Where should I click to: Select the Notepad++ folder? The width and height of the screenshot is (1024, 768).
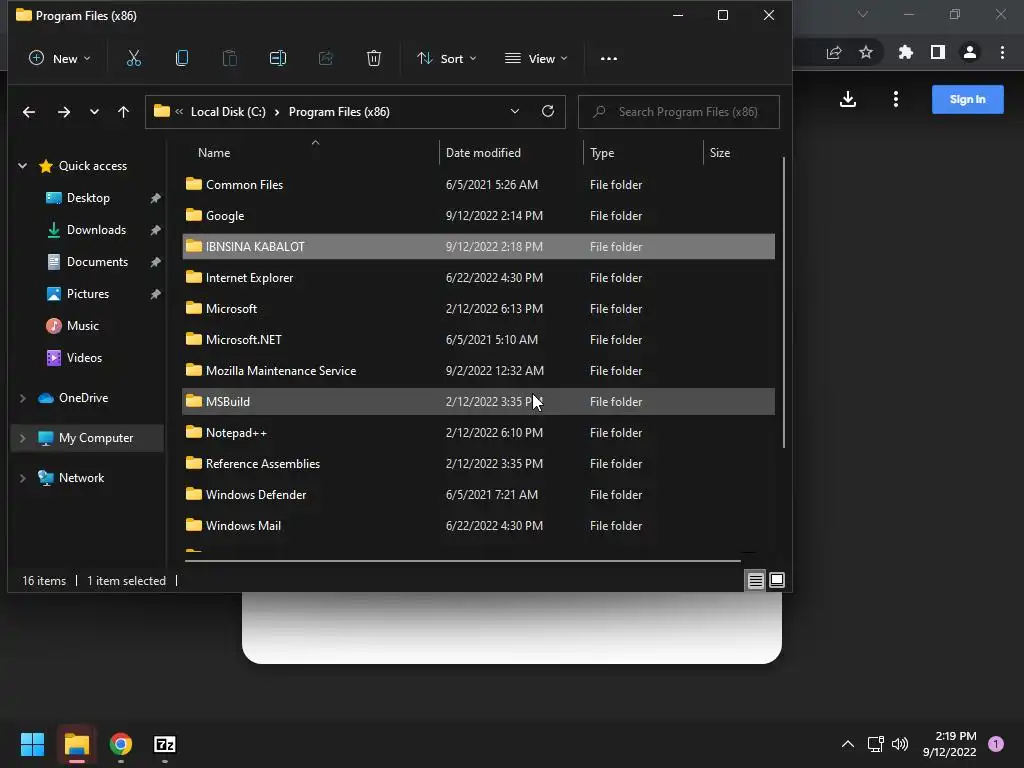[x=478, y=433]
